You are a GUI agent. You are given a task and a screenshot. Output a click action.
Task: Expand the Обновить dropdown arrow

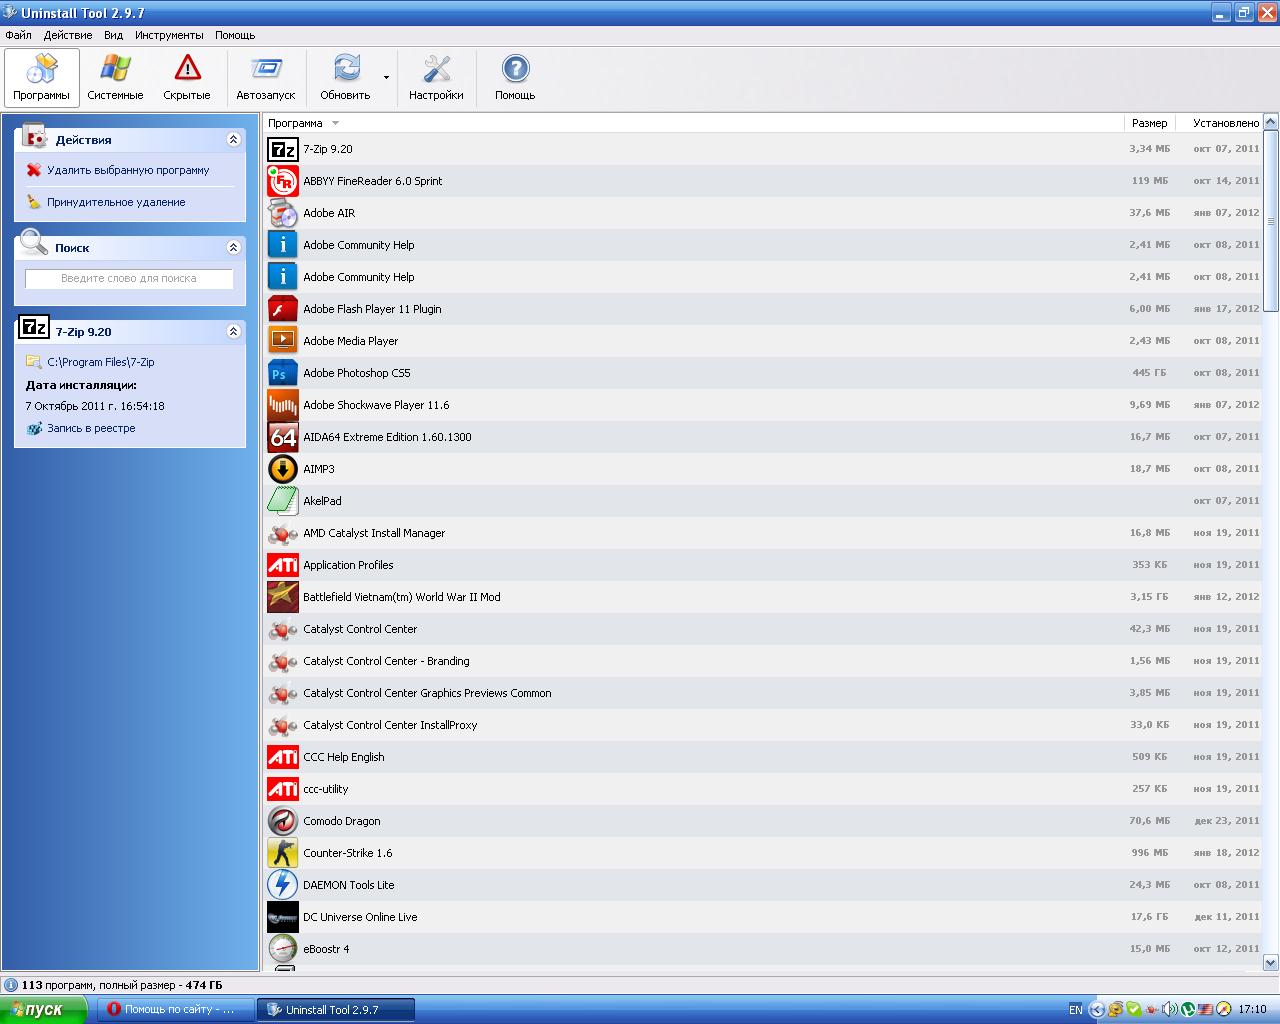[386, 78]
